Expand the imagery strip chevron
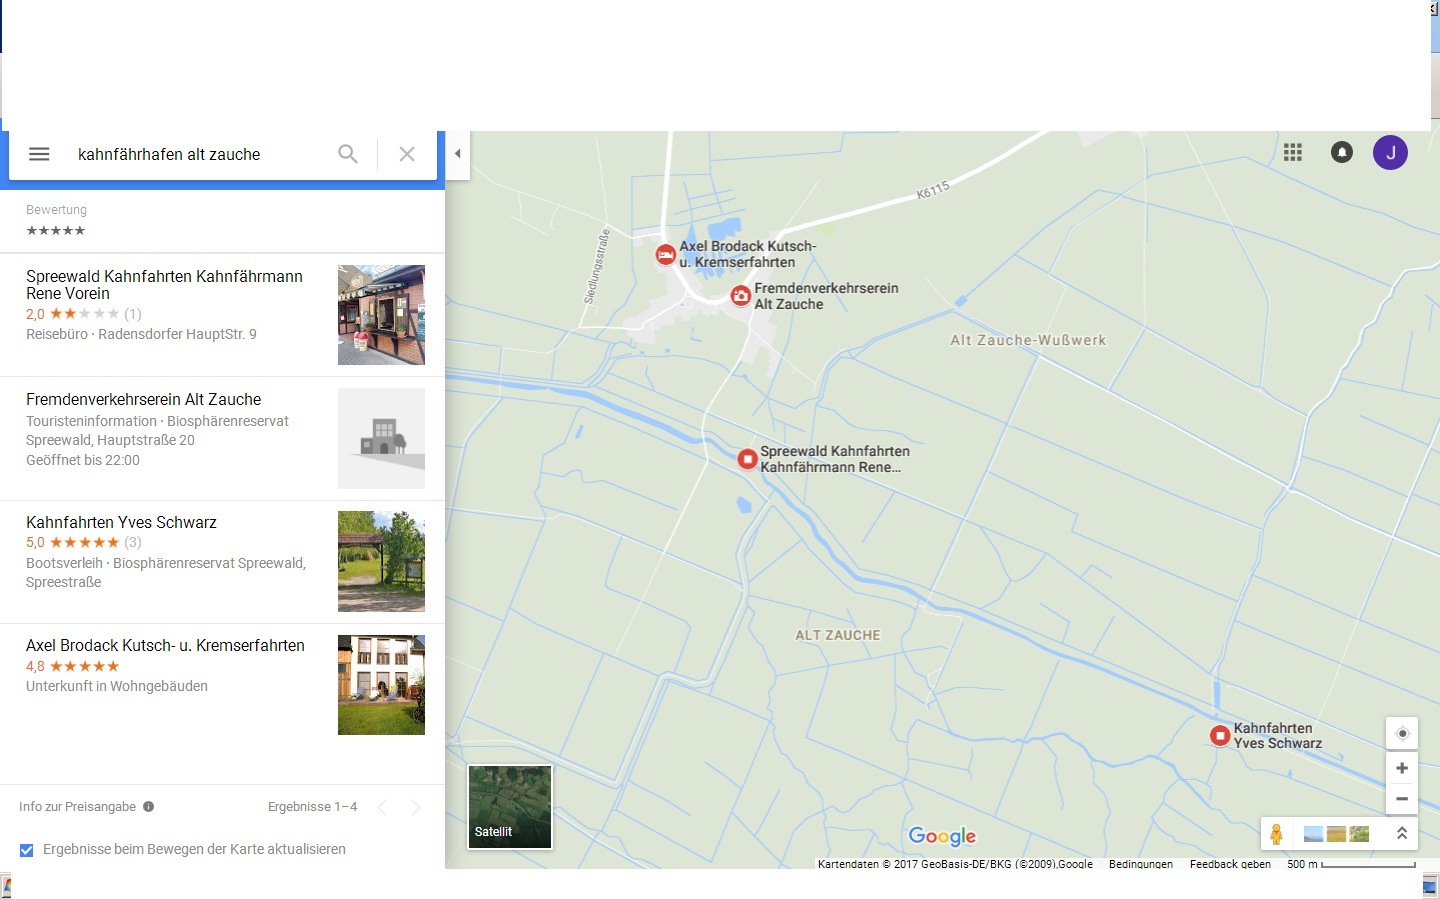Image resolution: width=1440 pixels, height=900 pixels. 1402,833
